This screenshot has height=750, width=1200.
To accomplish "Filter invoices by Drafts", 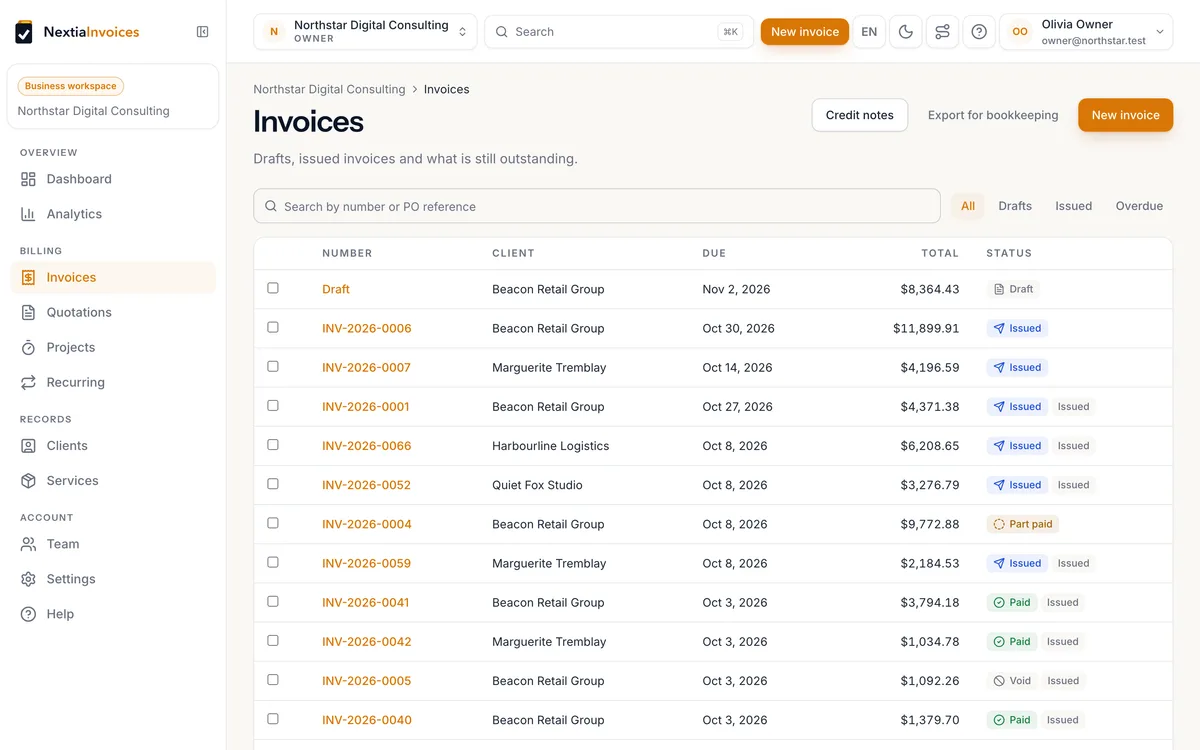I will (1015, 206).
